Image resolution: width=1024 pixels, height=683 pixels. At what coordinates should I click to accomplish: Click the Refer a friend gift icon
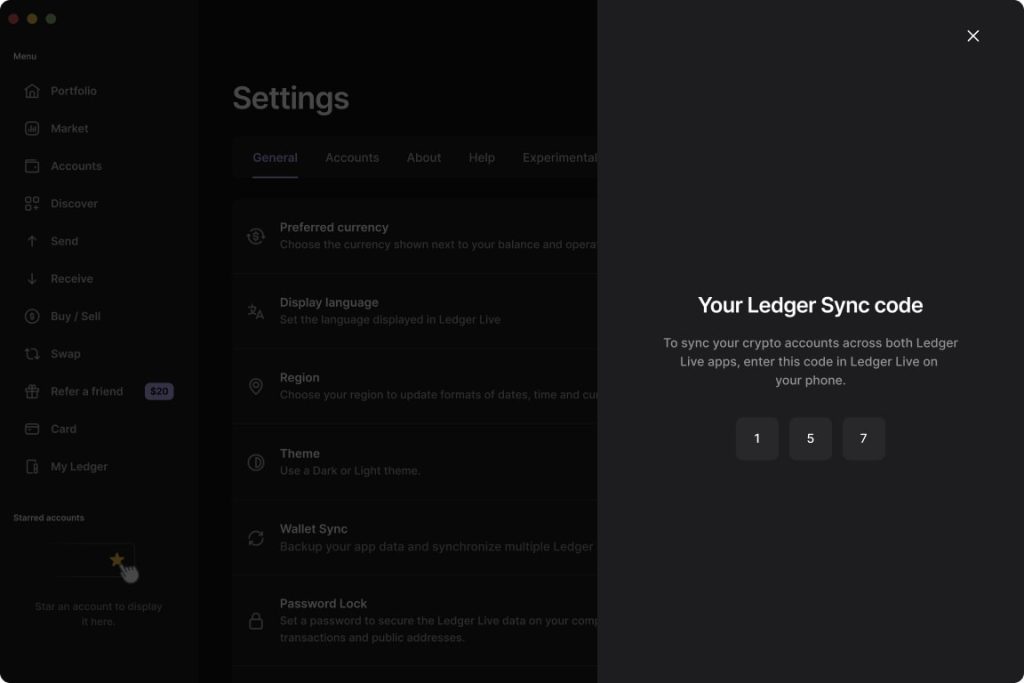coord(32,392)
